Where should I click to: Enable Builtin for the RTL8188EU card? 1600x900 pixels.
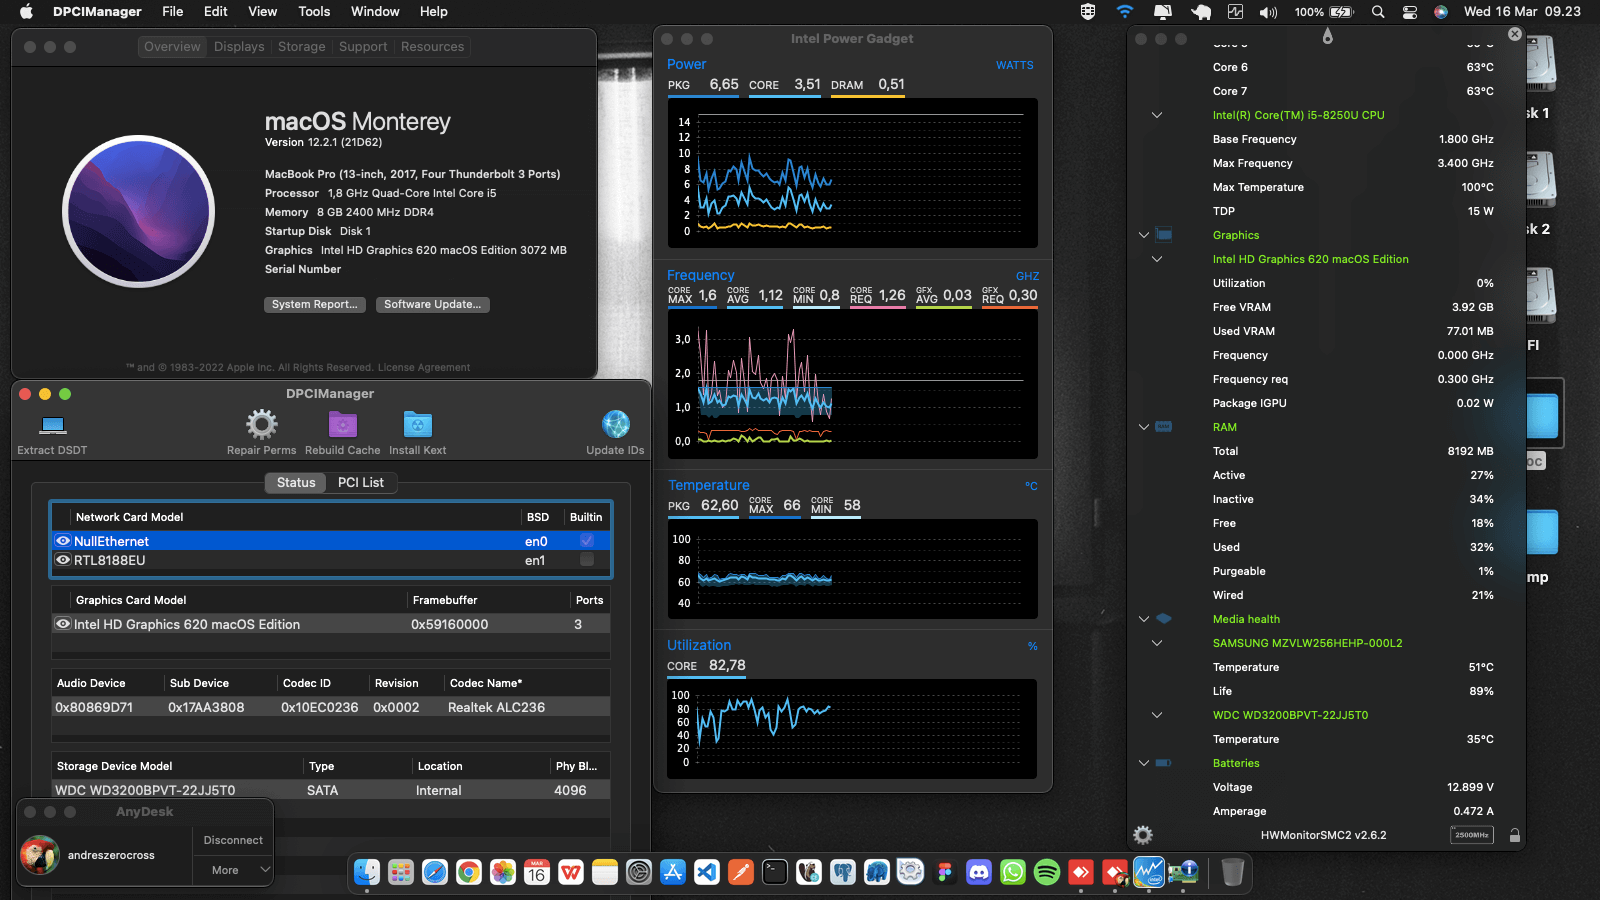coord(585,560)
